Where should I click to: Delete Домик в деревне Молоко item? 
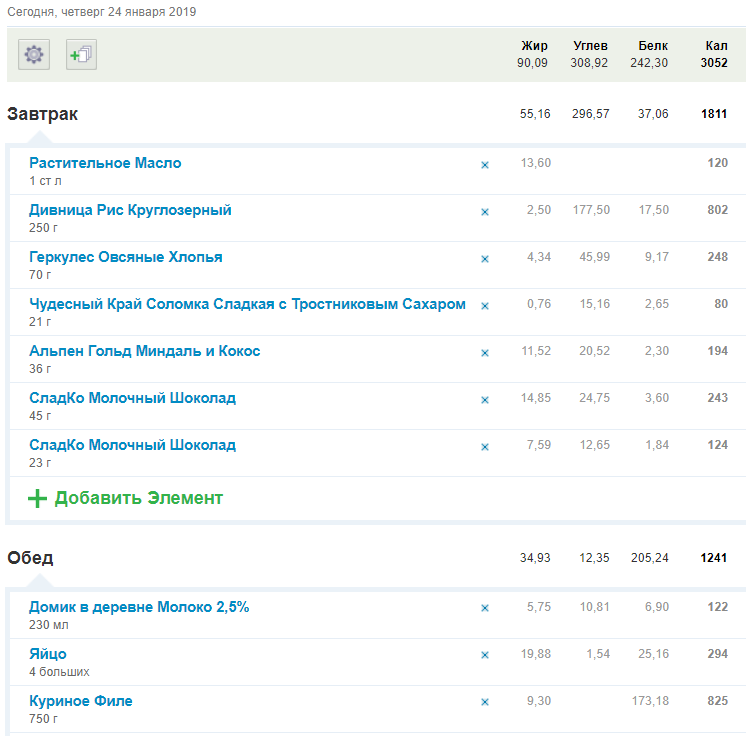click(485, 609)
